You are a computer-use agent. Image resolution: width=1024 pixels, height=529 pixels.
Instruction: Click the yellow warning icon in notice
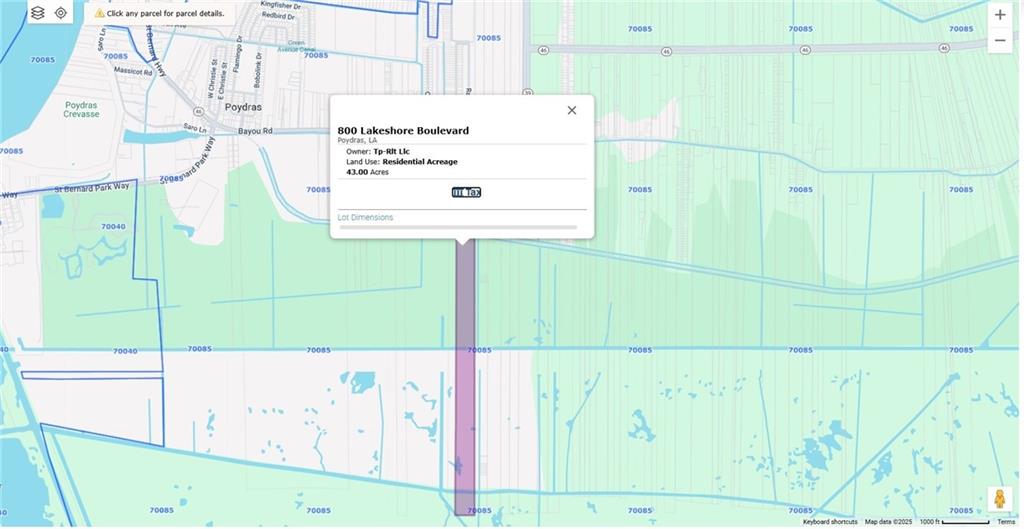(100, 14)
